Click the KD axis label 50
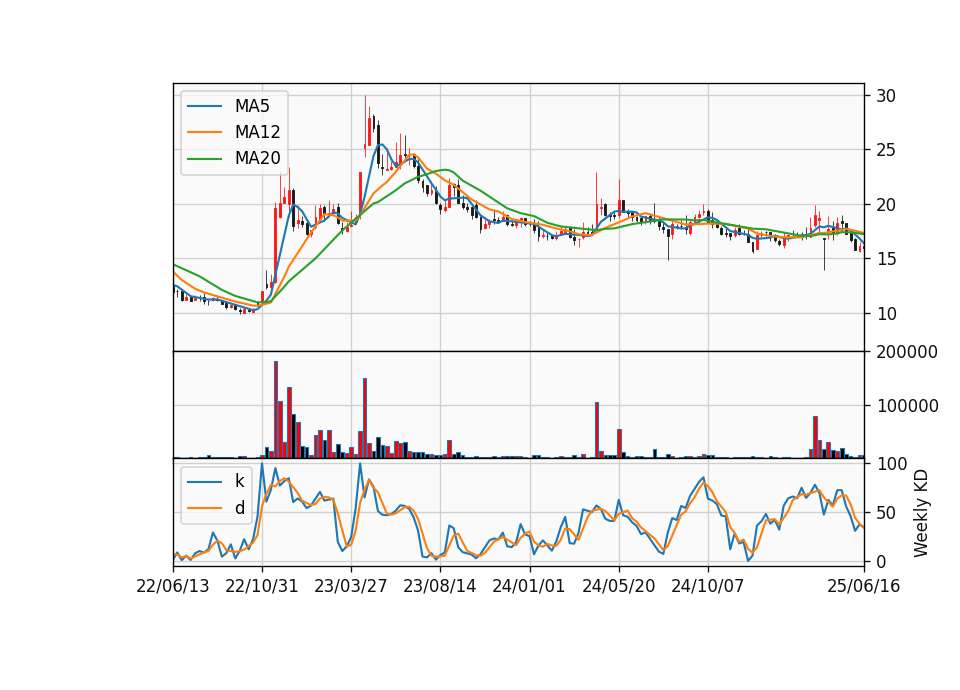 (x=886, y=513)
